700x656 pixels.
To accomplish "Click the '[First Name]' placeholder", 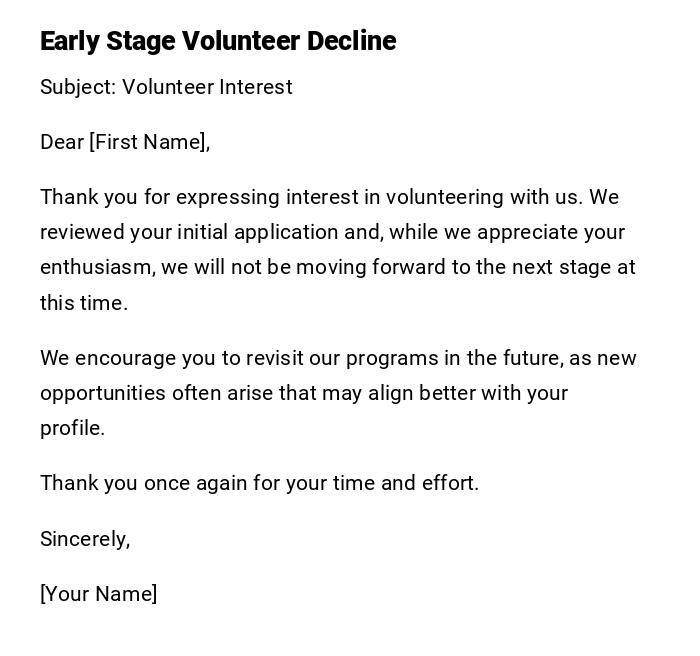I will point(149,142).
